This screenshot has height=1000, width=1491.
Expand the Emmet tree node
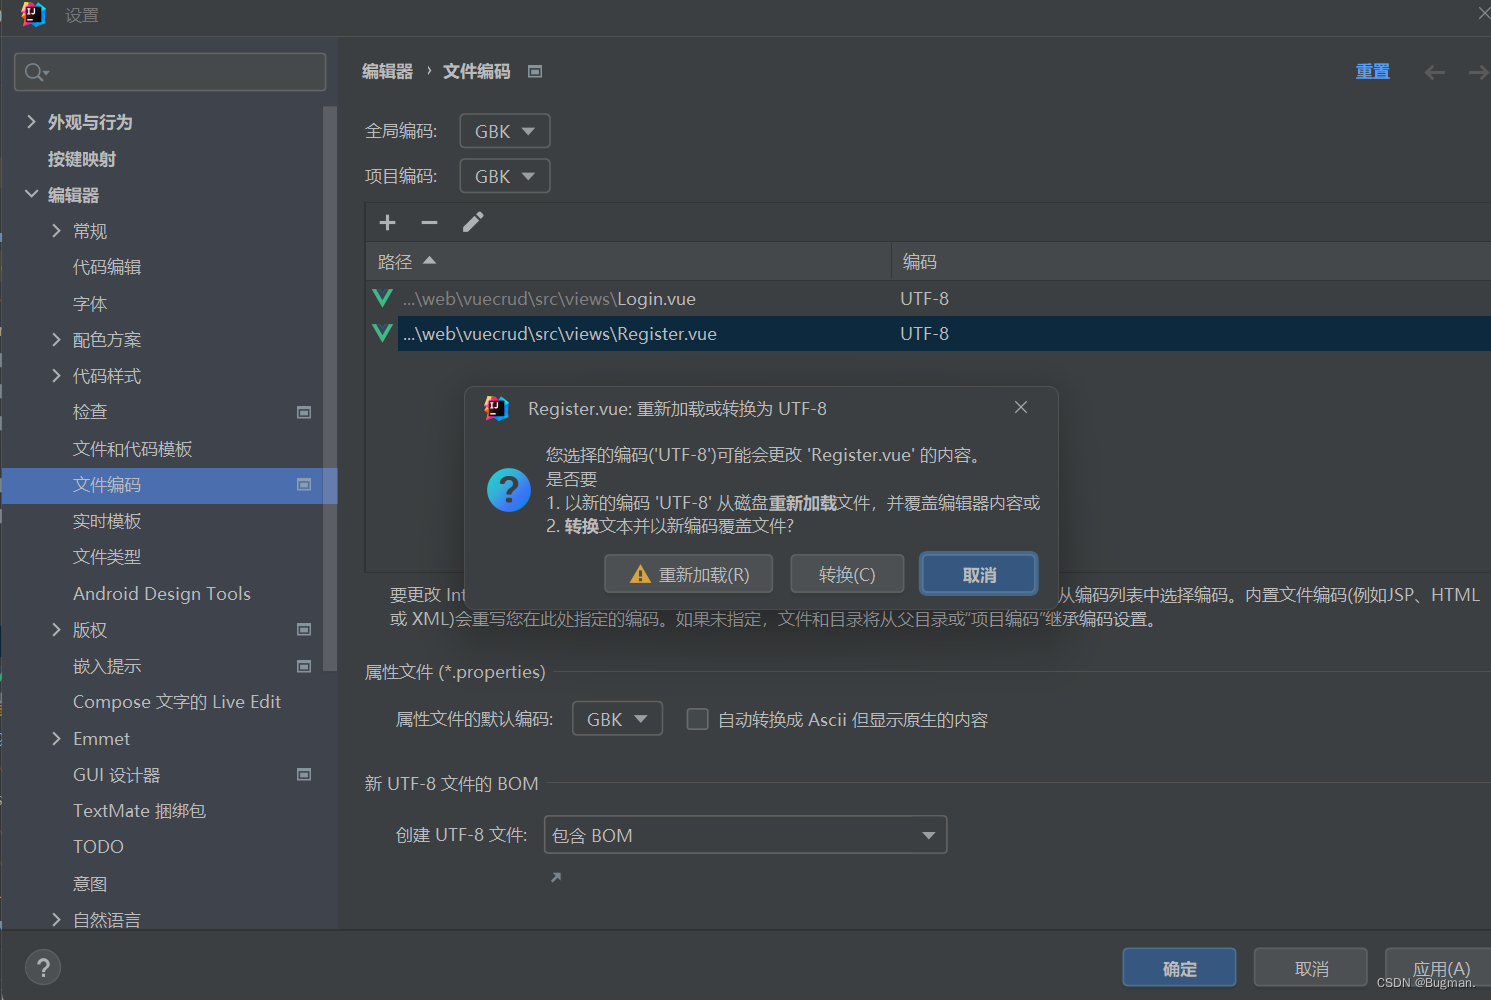pyautogui.click(x=56, y=739)
